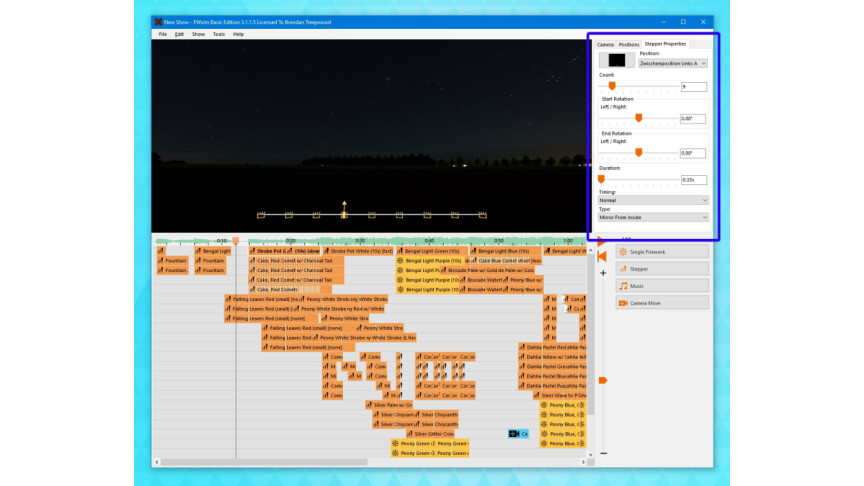Select the Silver Palm stepper clip

coord(388,405)
